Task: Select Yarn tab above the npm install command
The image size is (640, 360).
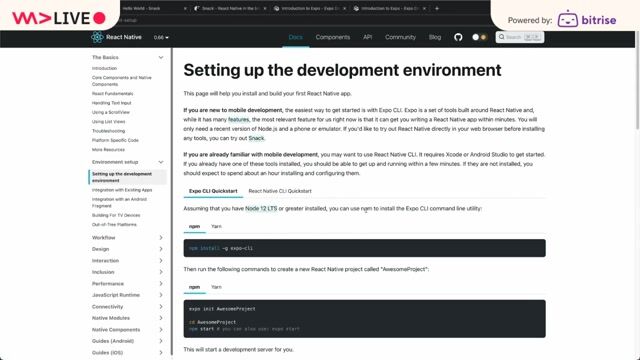Action: point(216,227)
